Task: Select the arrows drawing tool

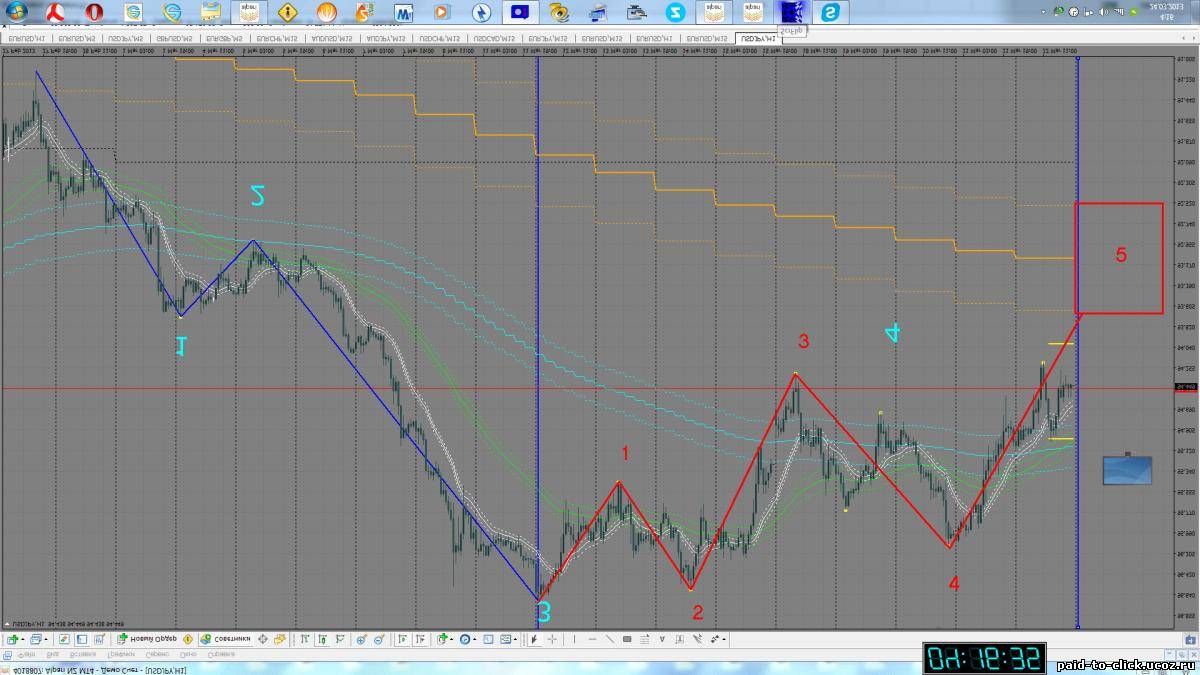Action: (x=714, y=639)
